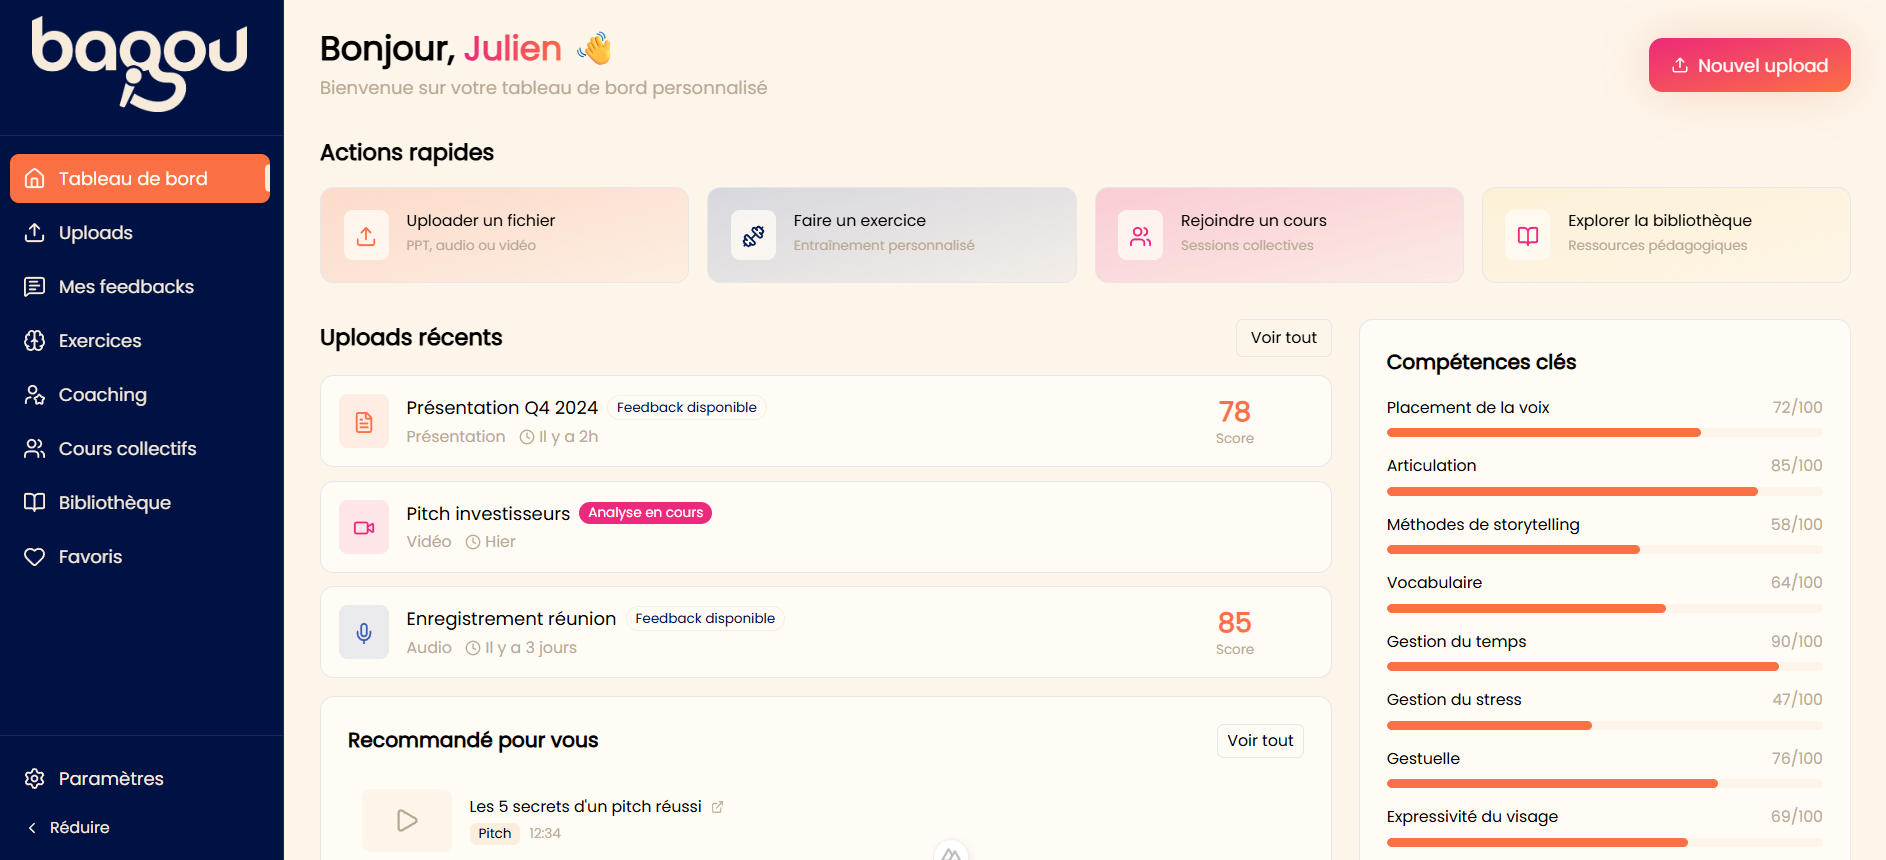This screenshot has height=860, width=1886.
Task: Open Paramètres settings
Action: tap(110, 779)
